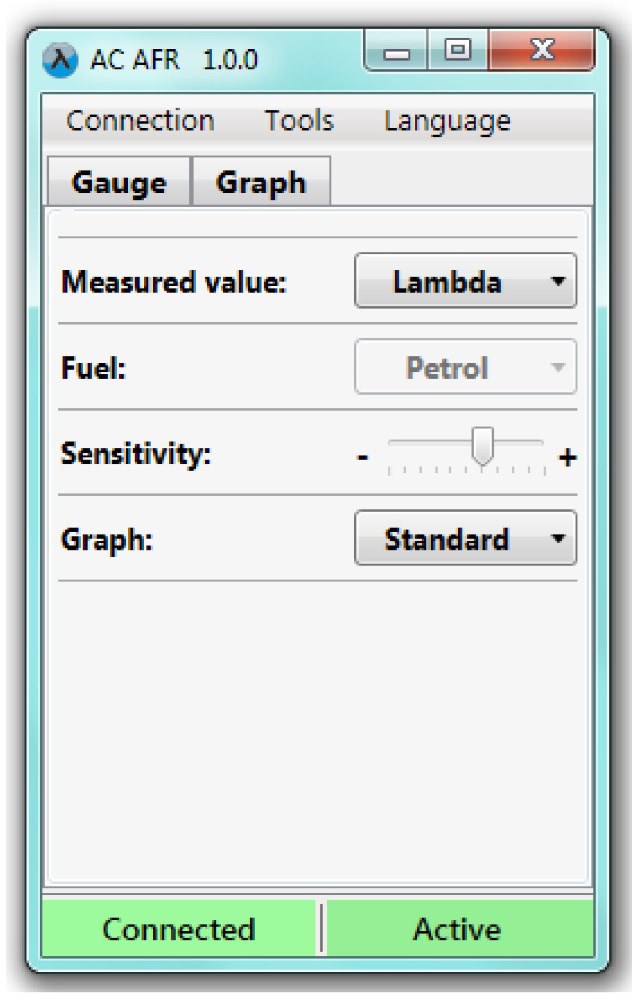Click the plus sign beside Sensitivity slider
The width and height of the screenshot is (642, 1000).
(x=567, y=457)
